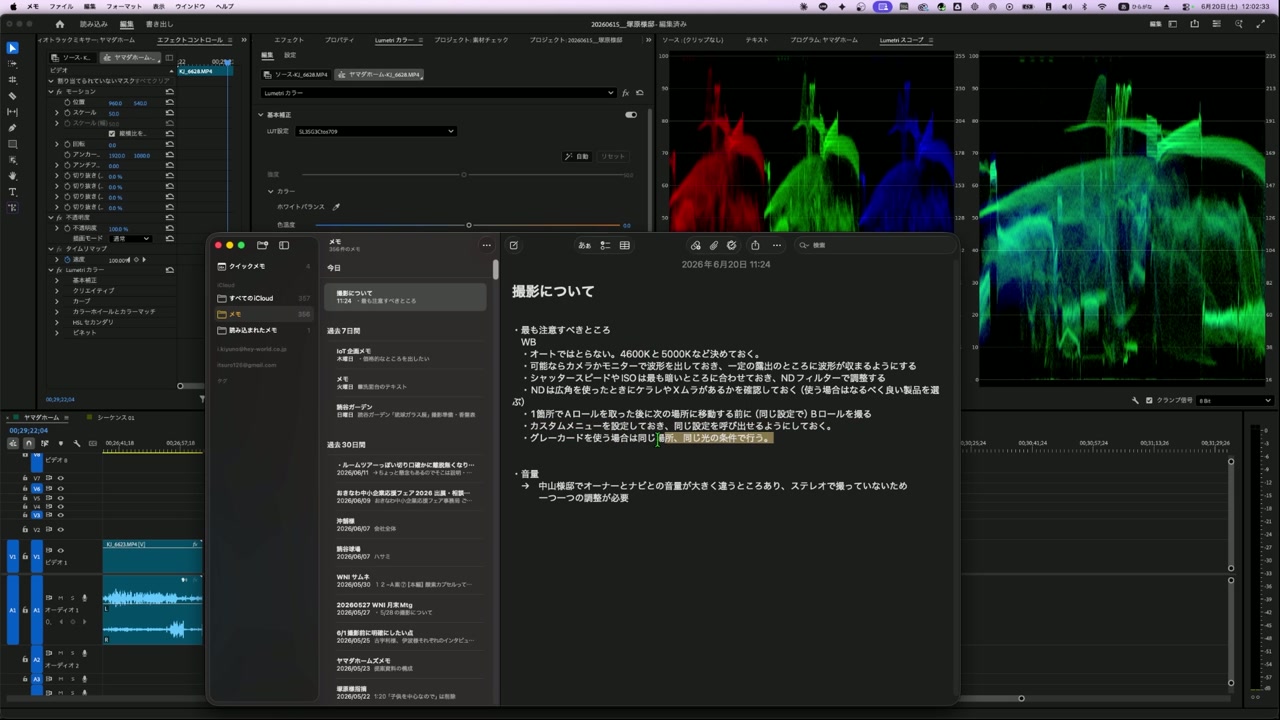The image size is (1280, 720).
Task: Click the new folder icon in Notes
Action: (x=262, y=245)
